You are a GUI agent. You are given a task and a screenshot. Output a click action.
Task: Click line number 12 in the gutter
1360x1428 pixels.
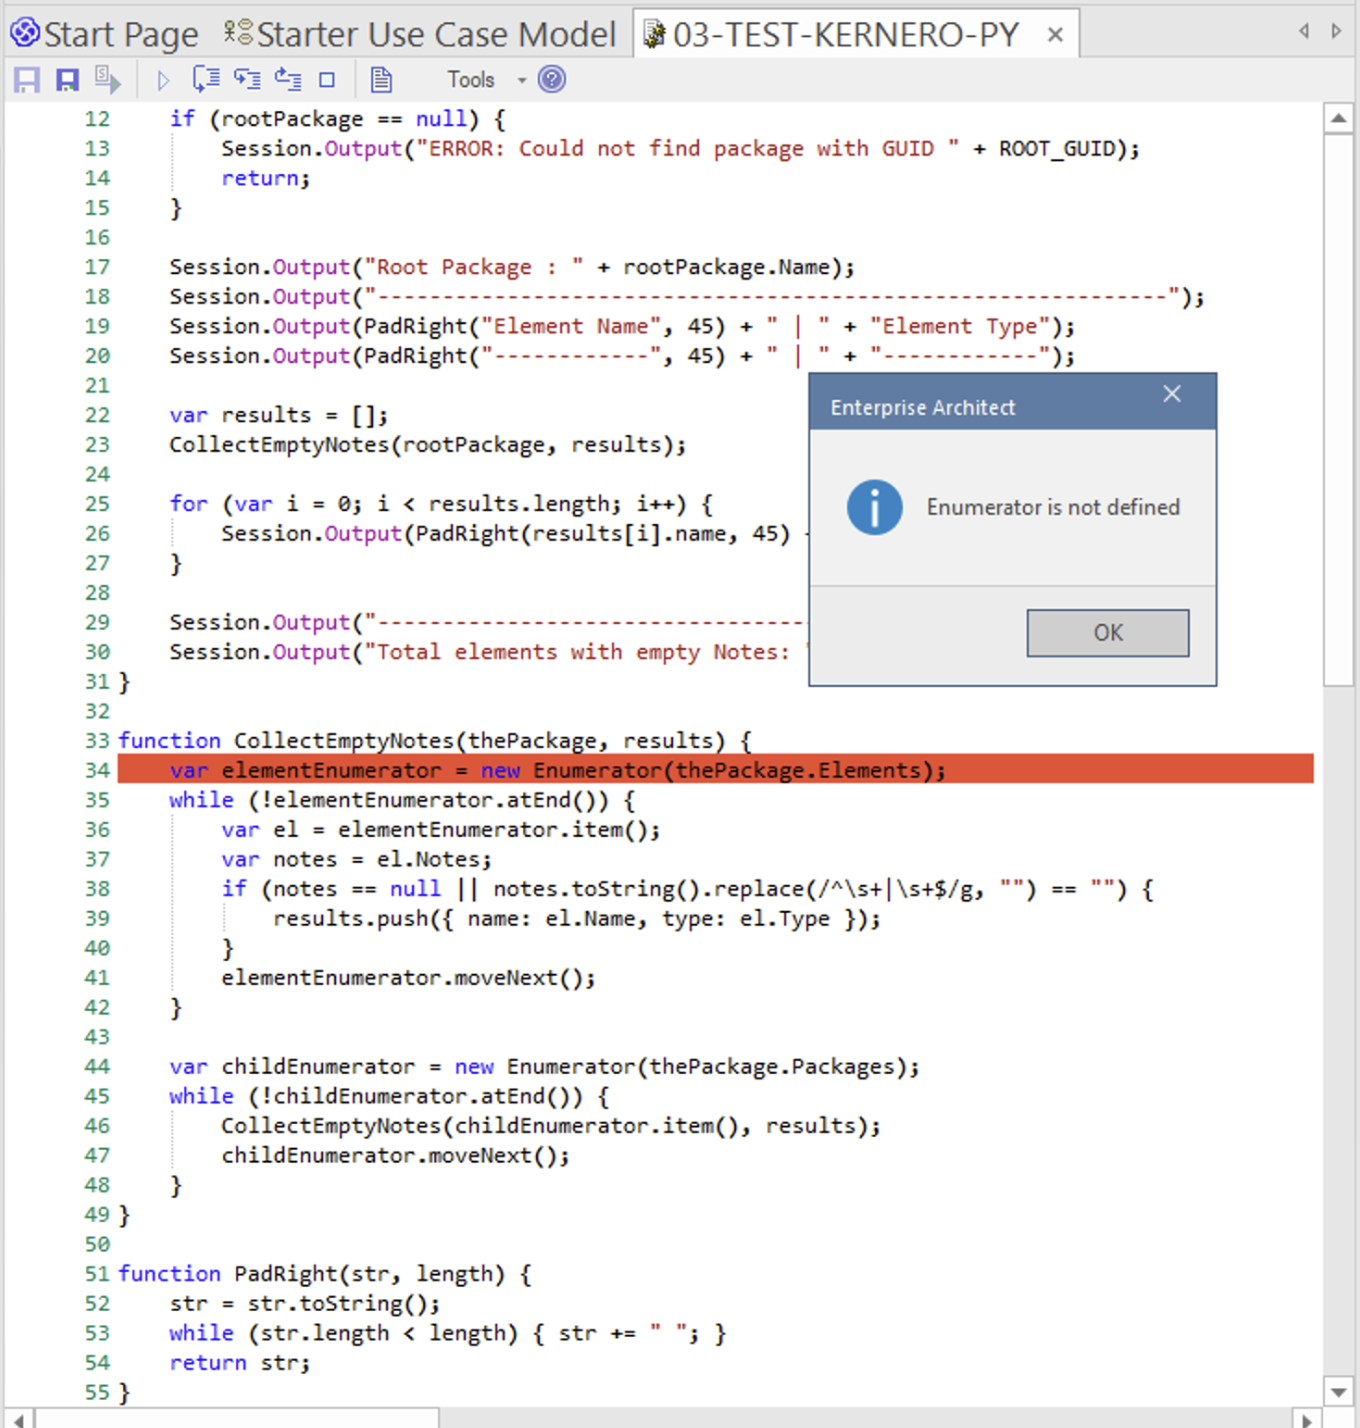click(x=97, y=119)
